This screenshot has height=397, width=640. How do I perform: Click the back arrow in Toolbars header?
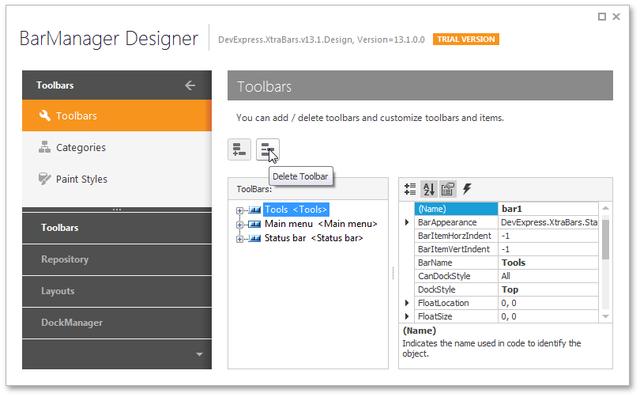click(190, 85)
